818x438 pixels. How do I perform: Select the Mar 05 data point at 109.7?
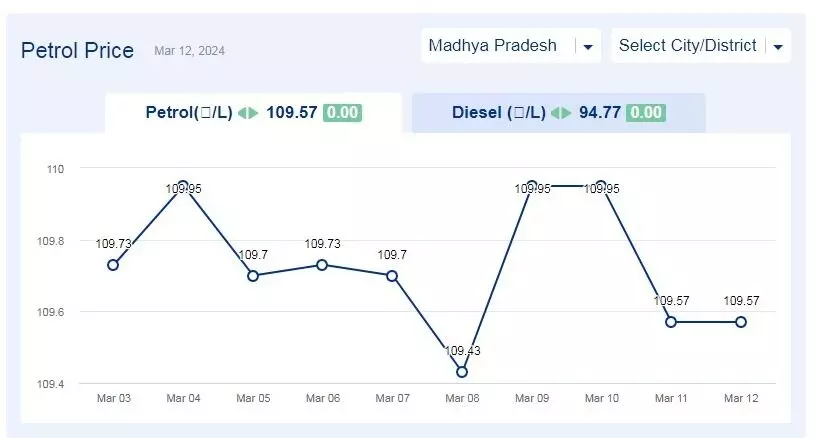pos(252,276)
